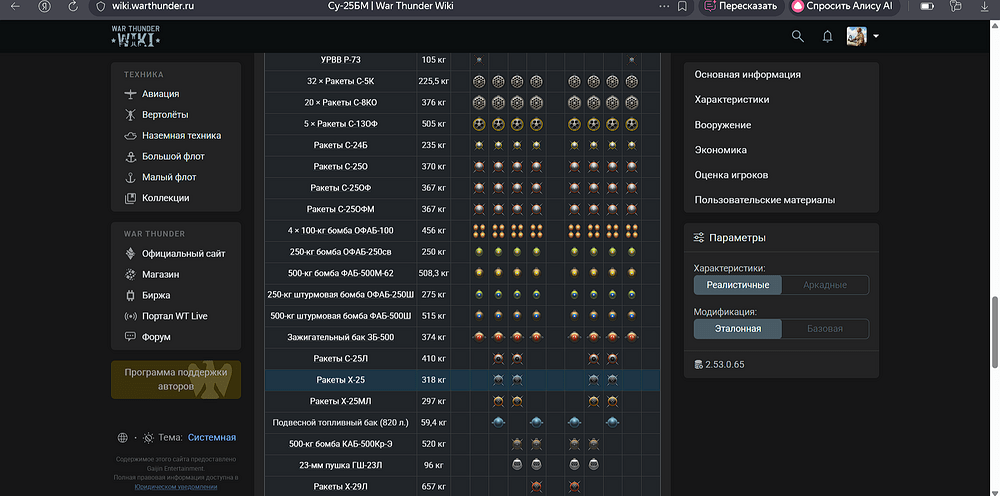
Task: Open Большой флот category
Action: [x=173, y=157]
